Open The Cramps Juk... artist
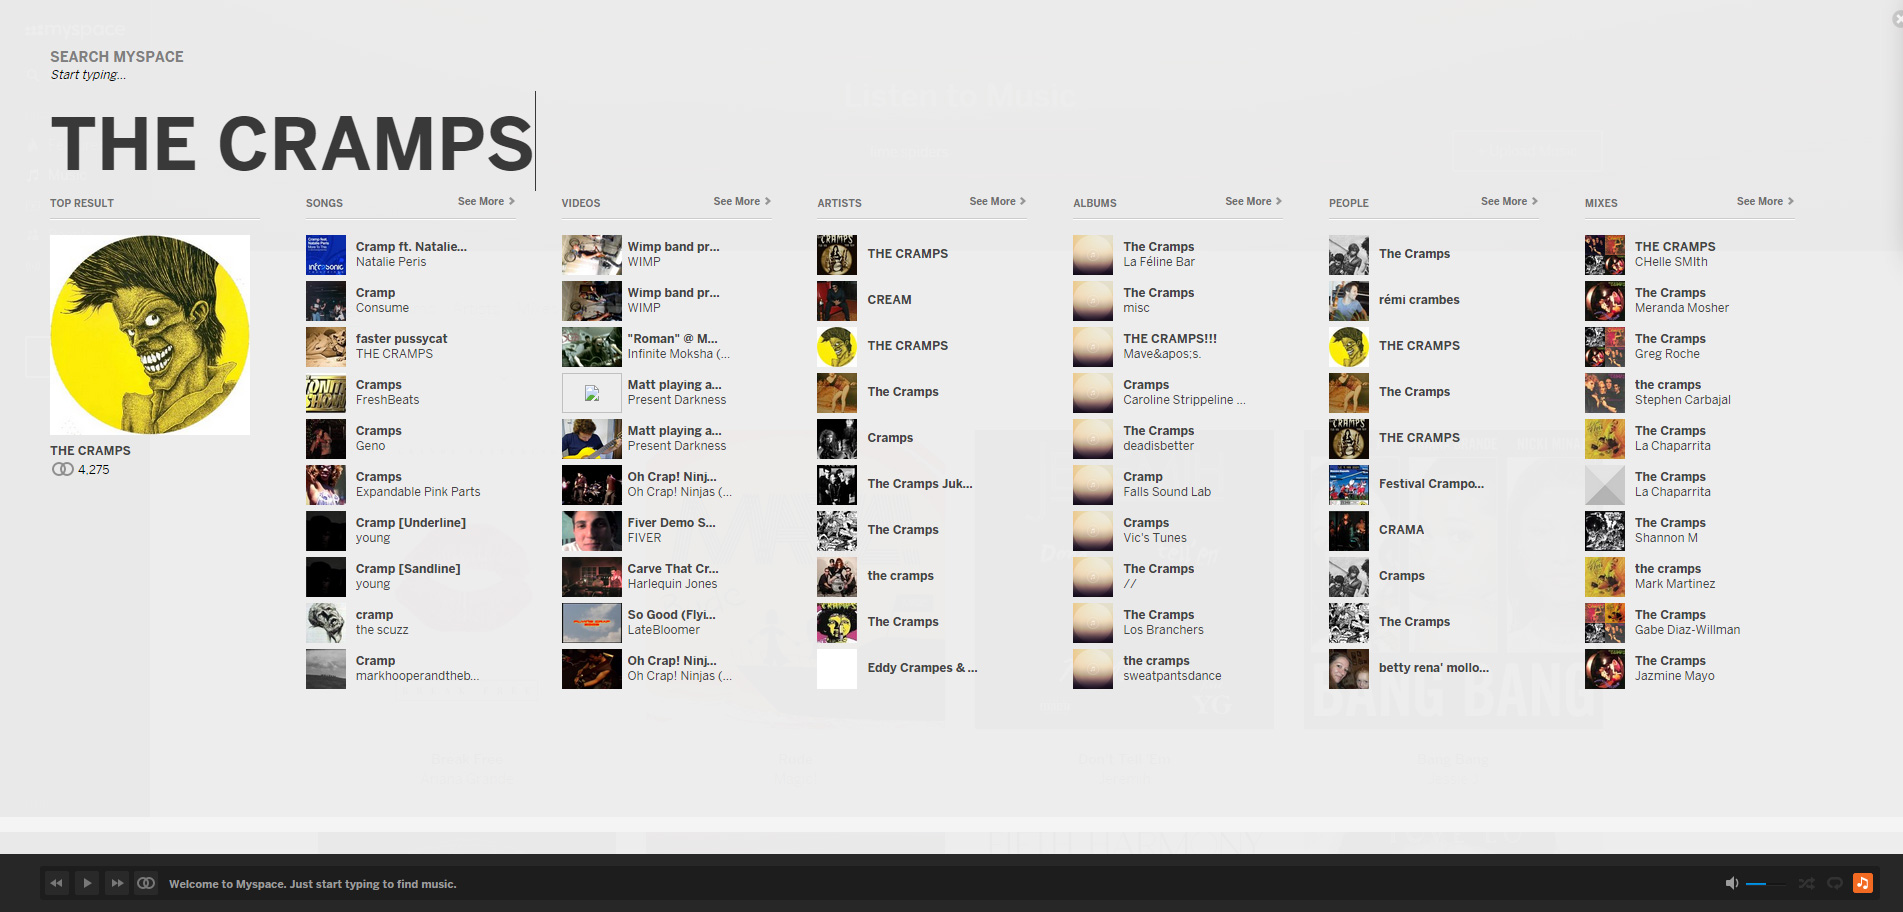The height and width of the screenshot is (912, 1903). (922, 484)
